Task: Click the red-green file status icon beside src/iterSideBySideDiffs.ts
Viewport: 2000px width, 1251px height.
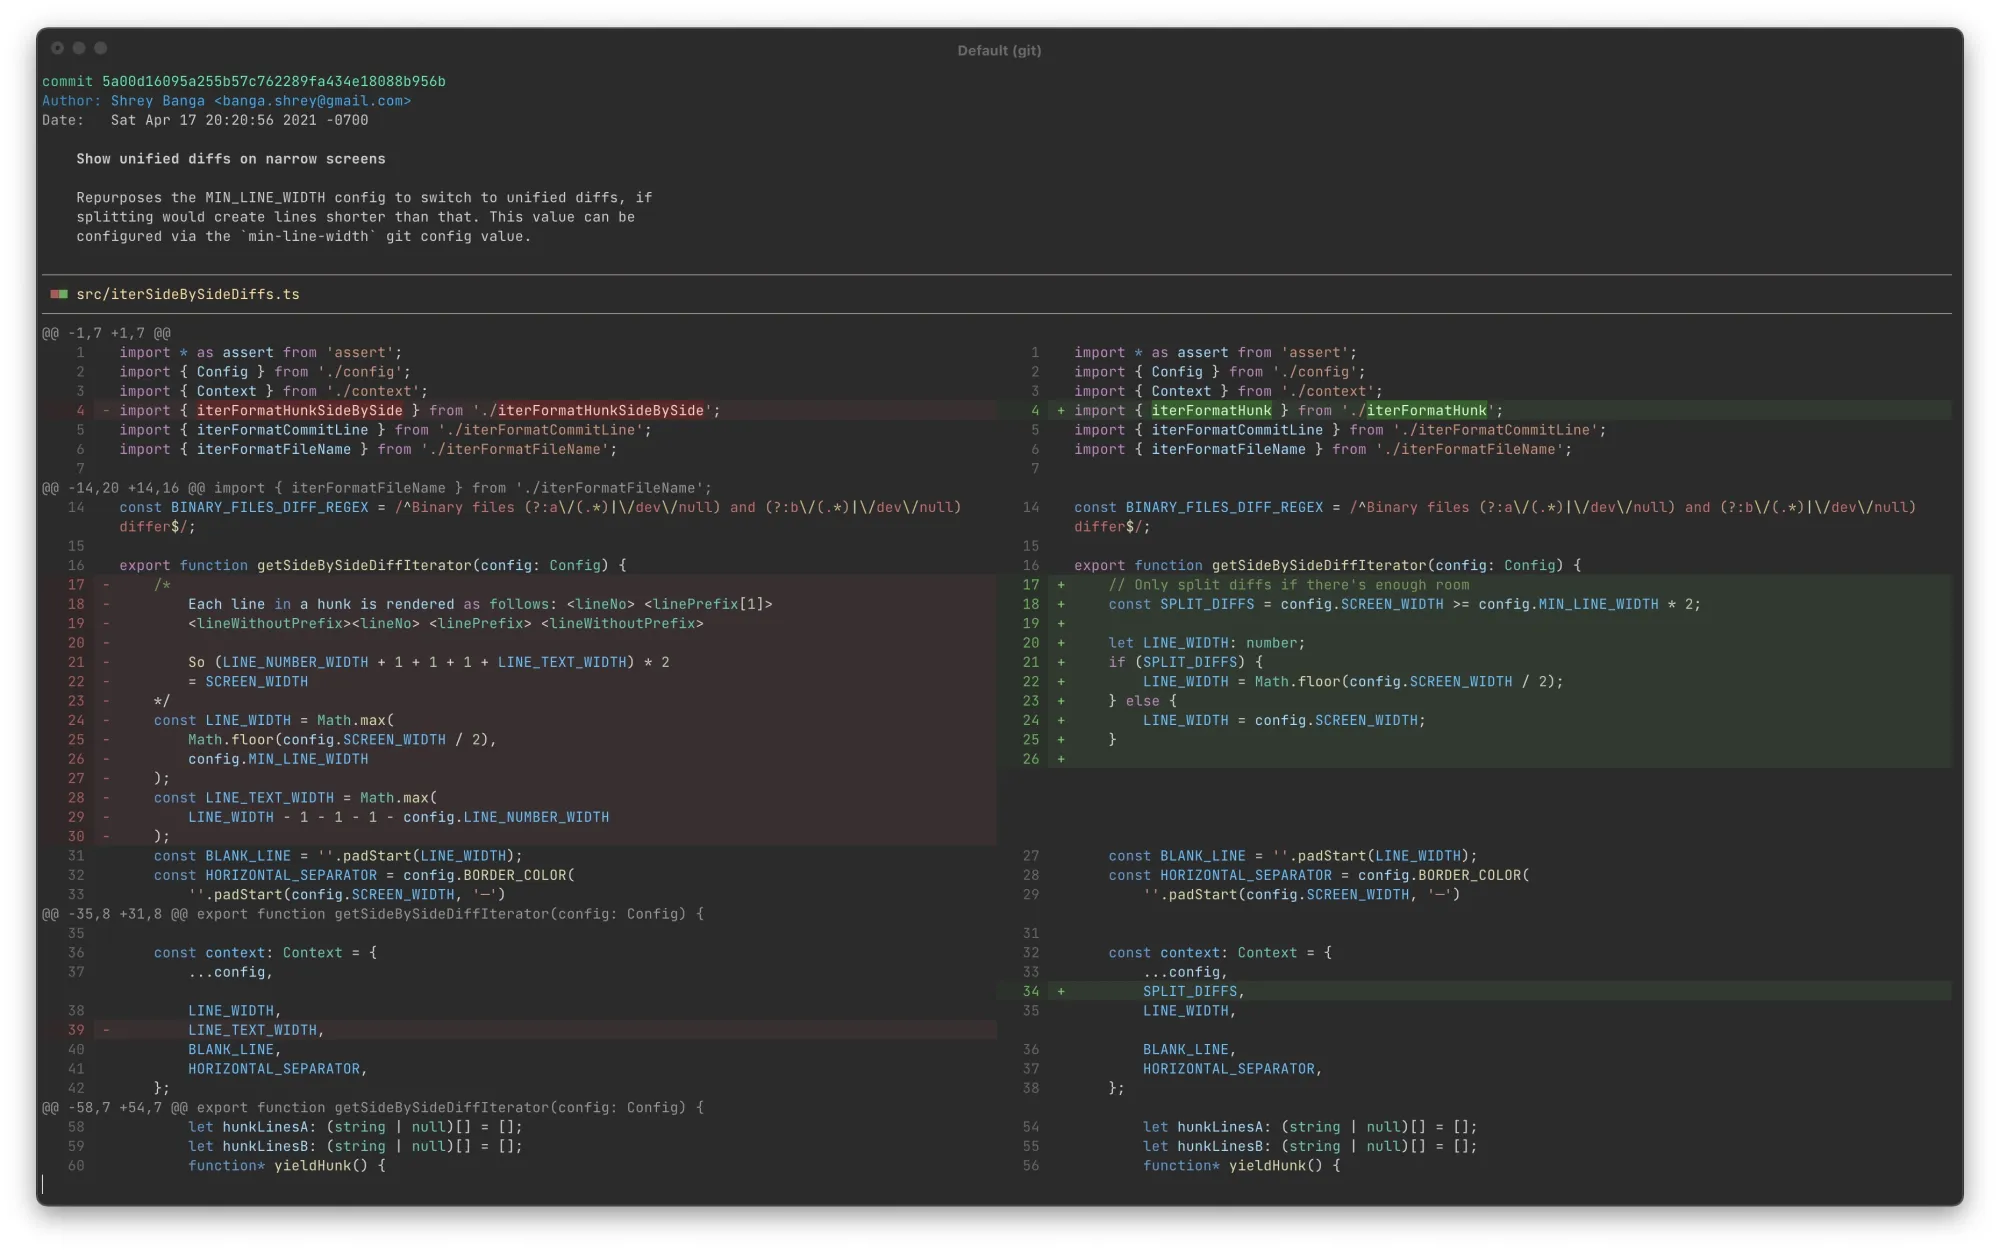Action: click(x=59, y=294)
